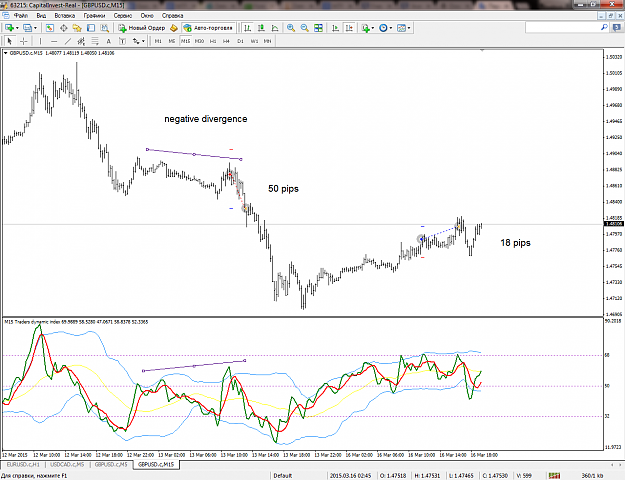Select the text label 'T' tool
This screenshot has height=480, width=625.
(122, 41)
